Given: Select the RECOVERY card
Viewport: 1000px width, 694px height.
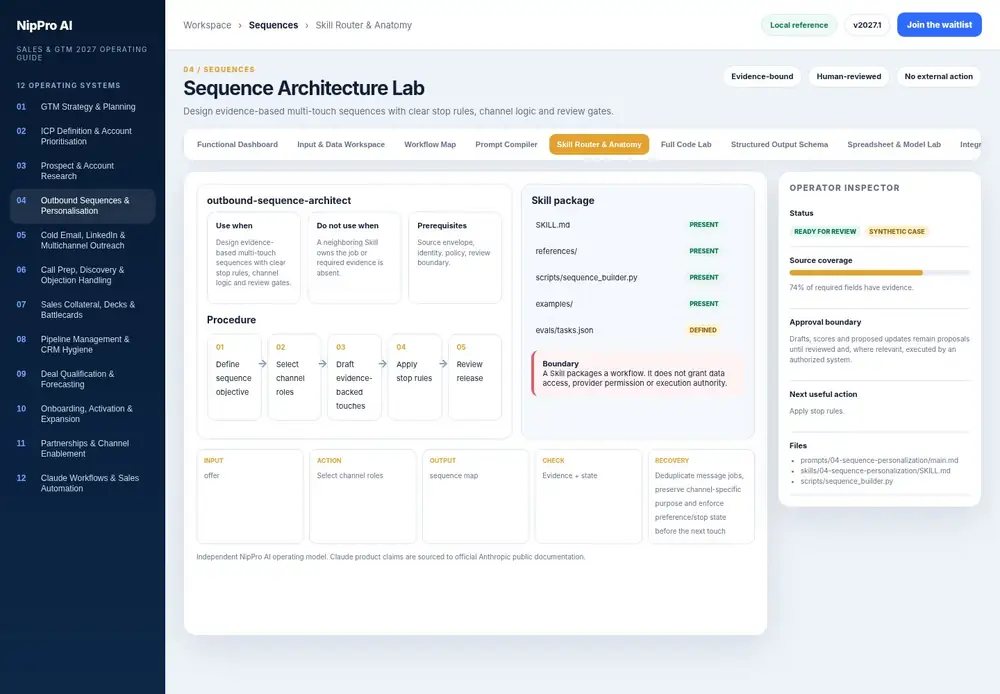Looking at the screenshot, I should point(702,496).
